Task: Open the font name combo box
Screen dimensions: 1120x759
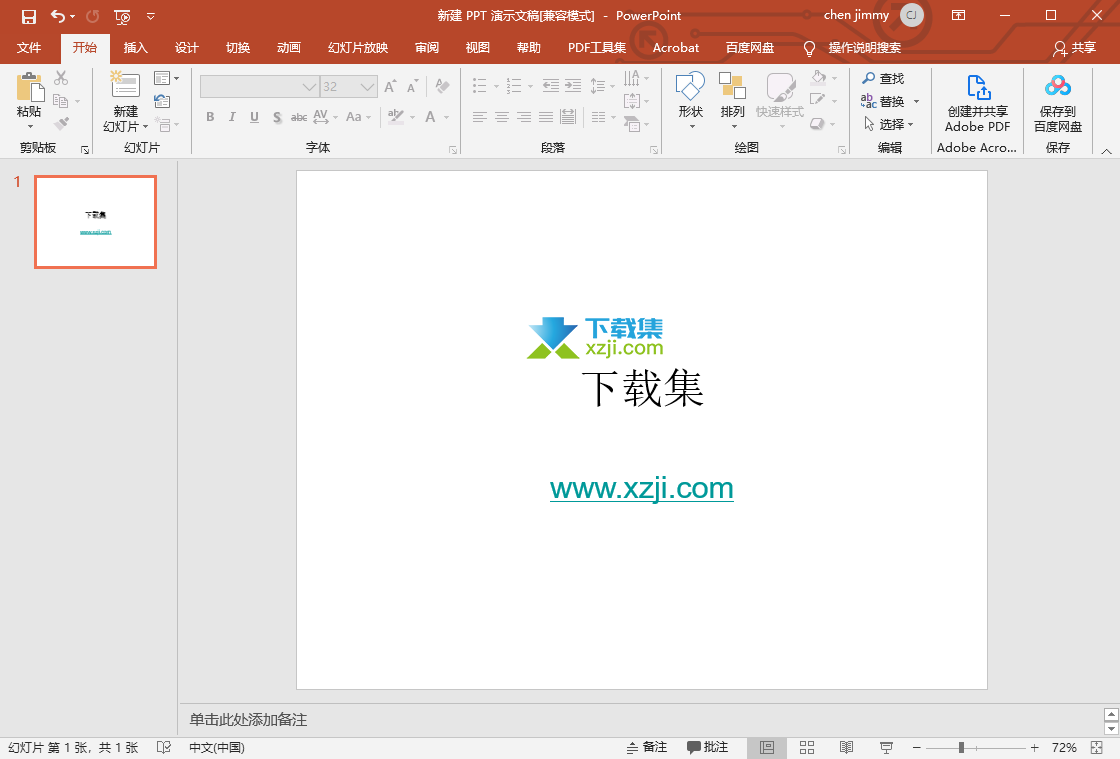Action: [x=259, y=86]
